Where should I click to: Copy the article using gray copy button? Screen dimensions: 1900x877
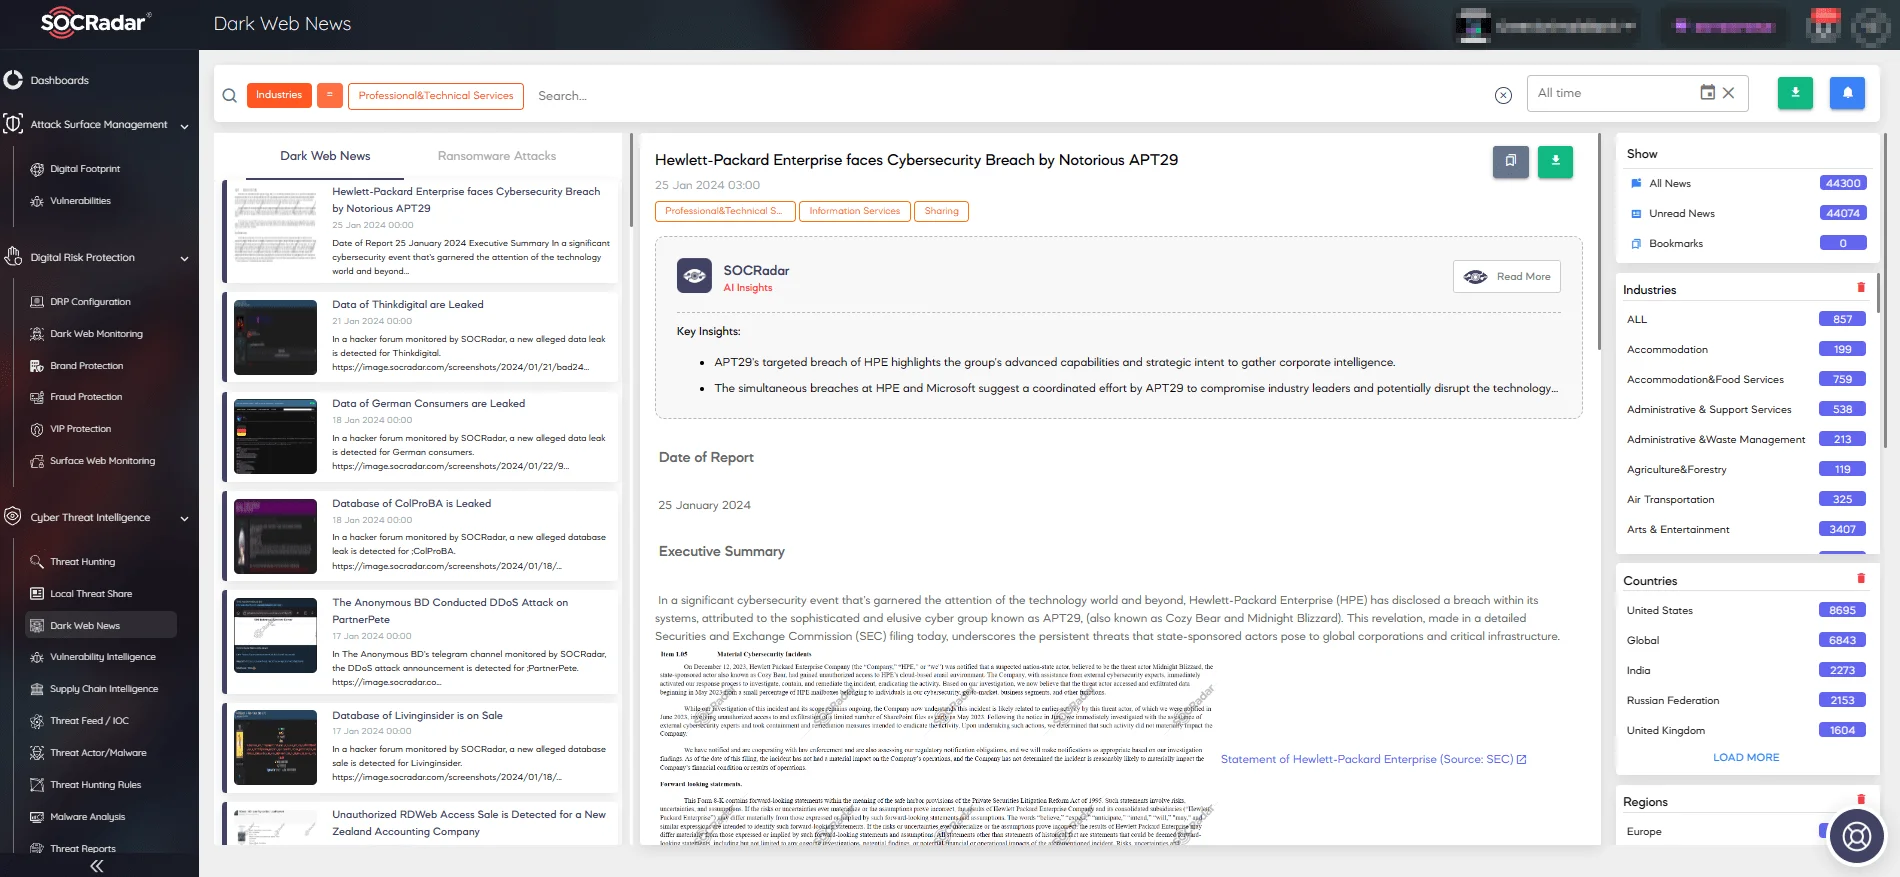1511,161
